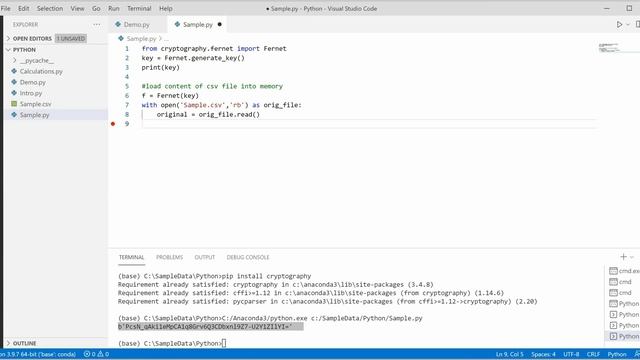Click line number 5 in gutter
Image resolution: width=640 pixels, height=360 pixels.
[x=127, y=86]
